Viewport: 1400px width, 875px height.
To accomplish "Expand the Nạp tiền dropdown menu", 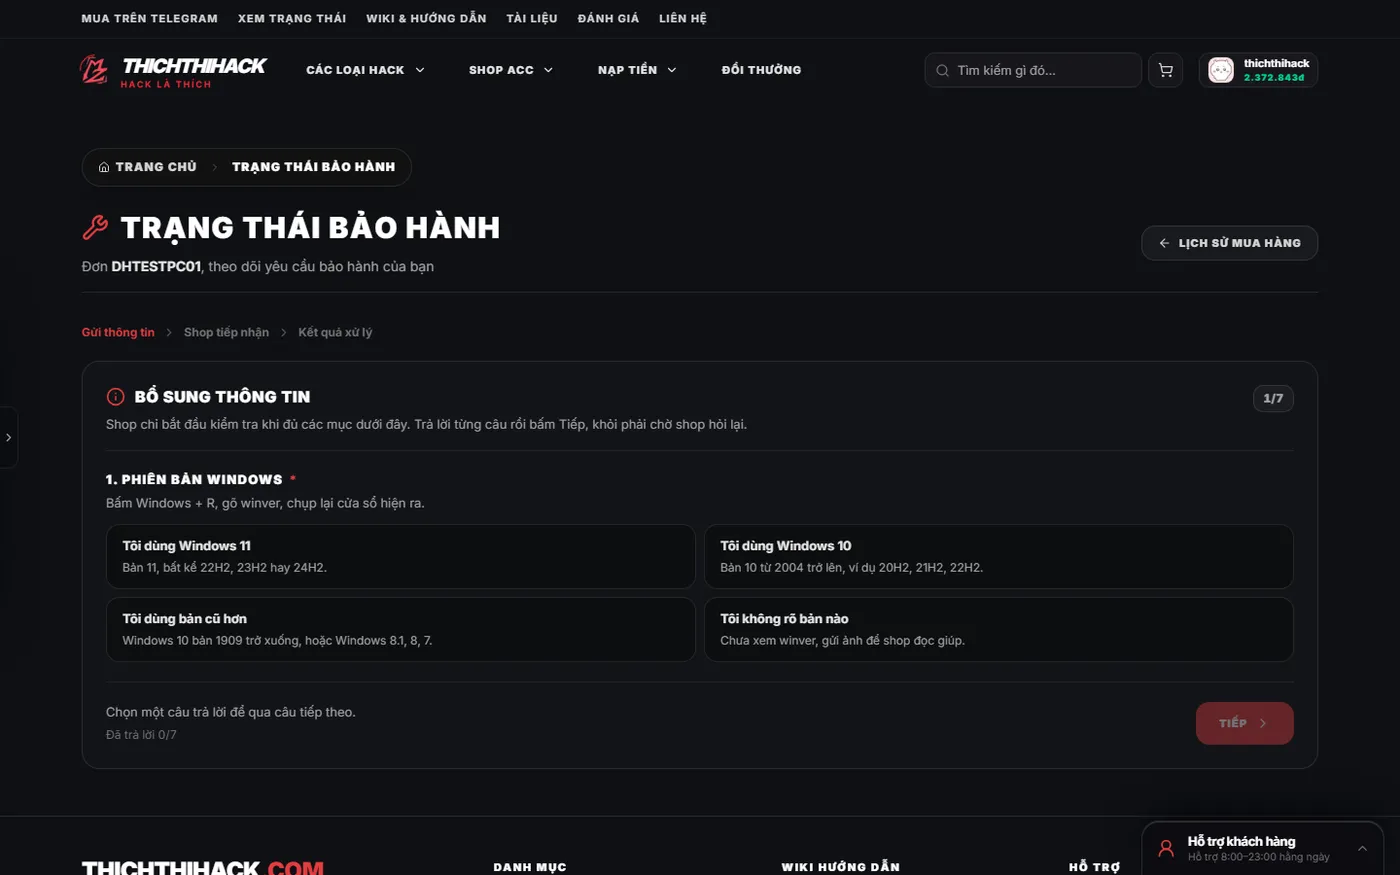I will click(637, 70).
